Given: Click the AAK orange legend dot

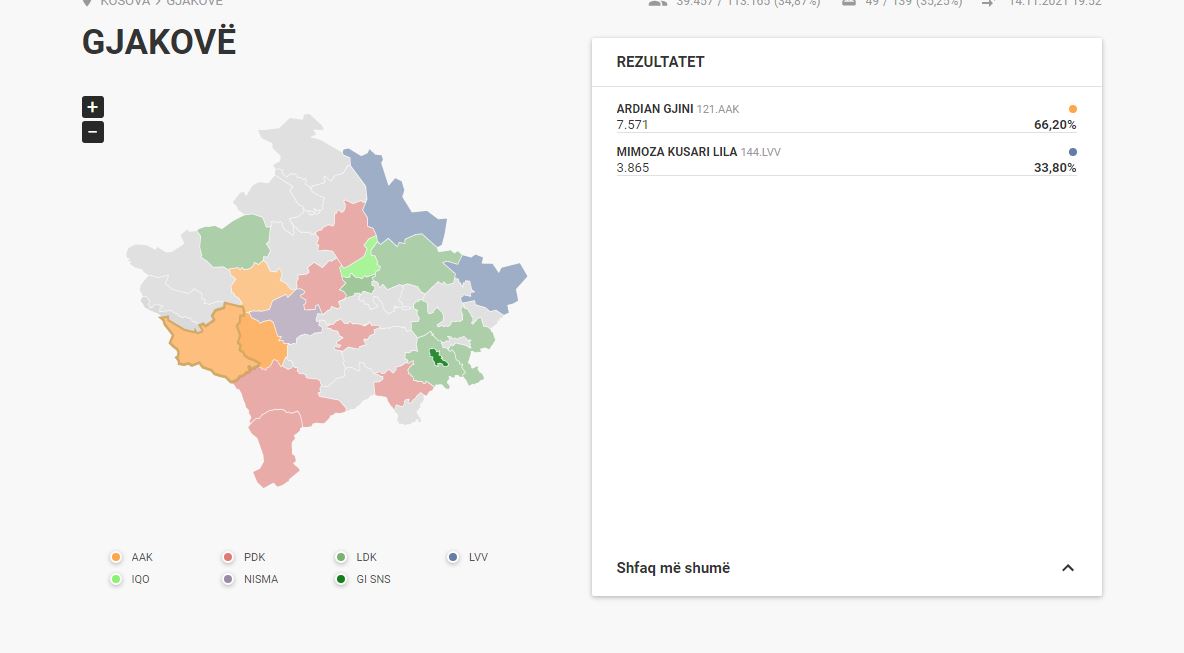Looking at the screenshot, I should pyautogui.click(x=116, y=557).
